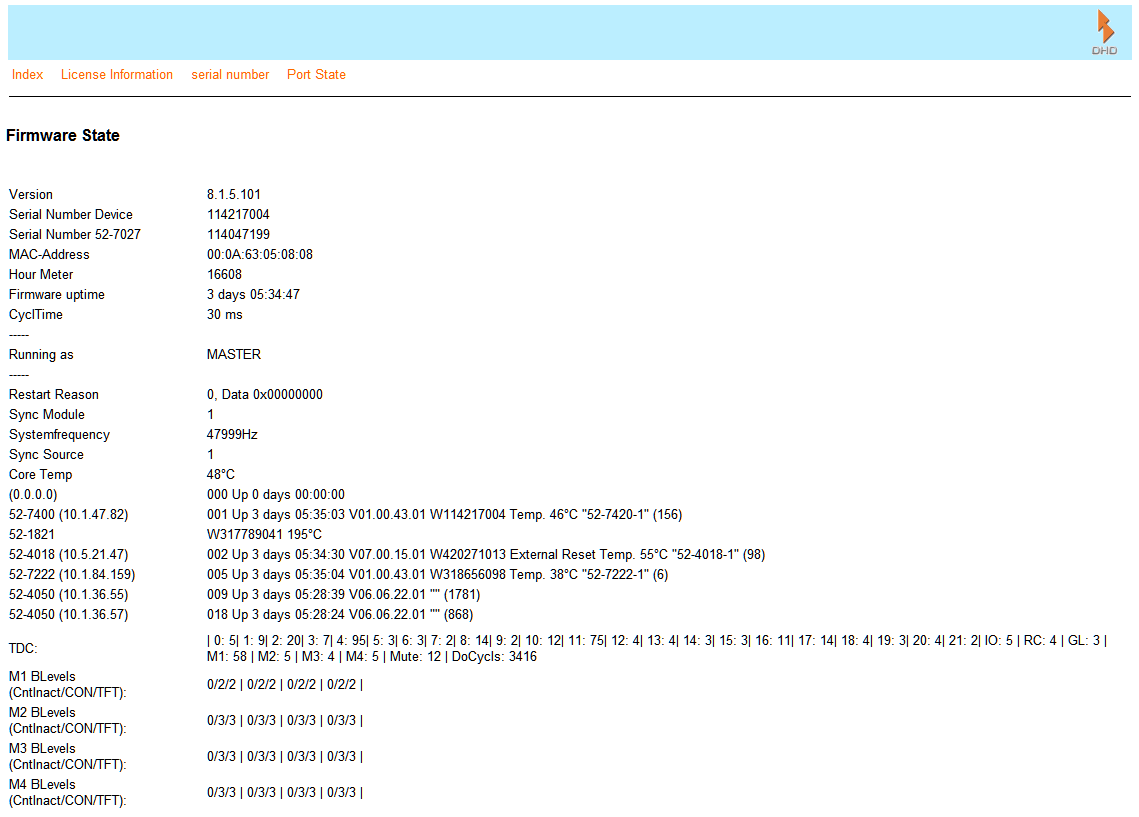
Task: Open License Information
Action: tap(116, 74)
